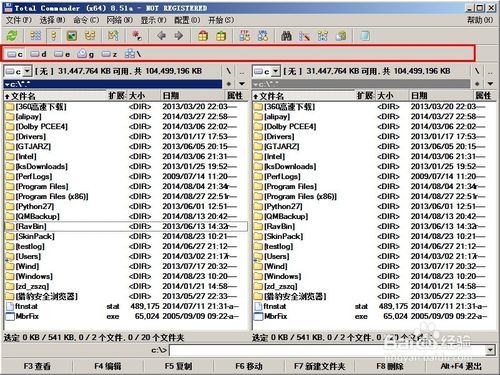Open new FTP URL connection icon

[x=263, y=36]
